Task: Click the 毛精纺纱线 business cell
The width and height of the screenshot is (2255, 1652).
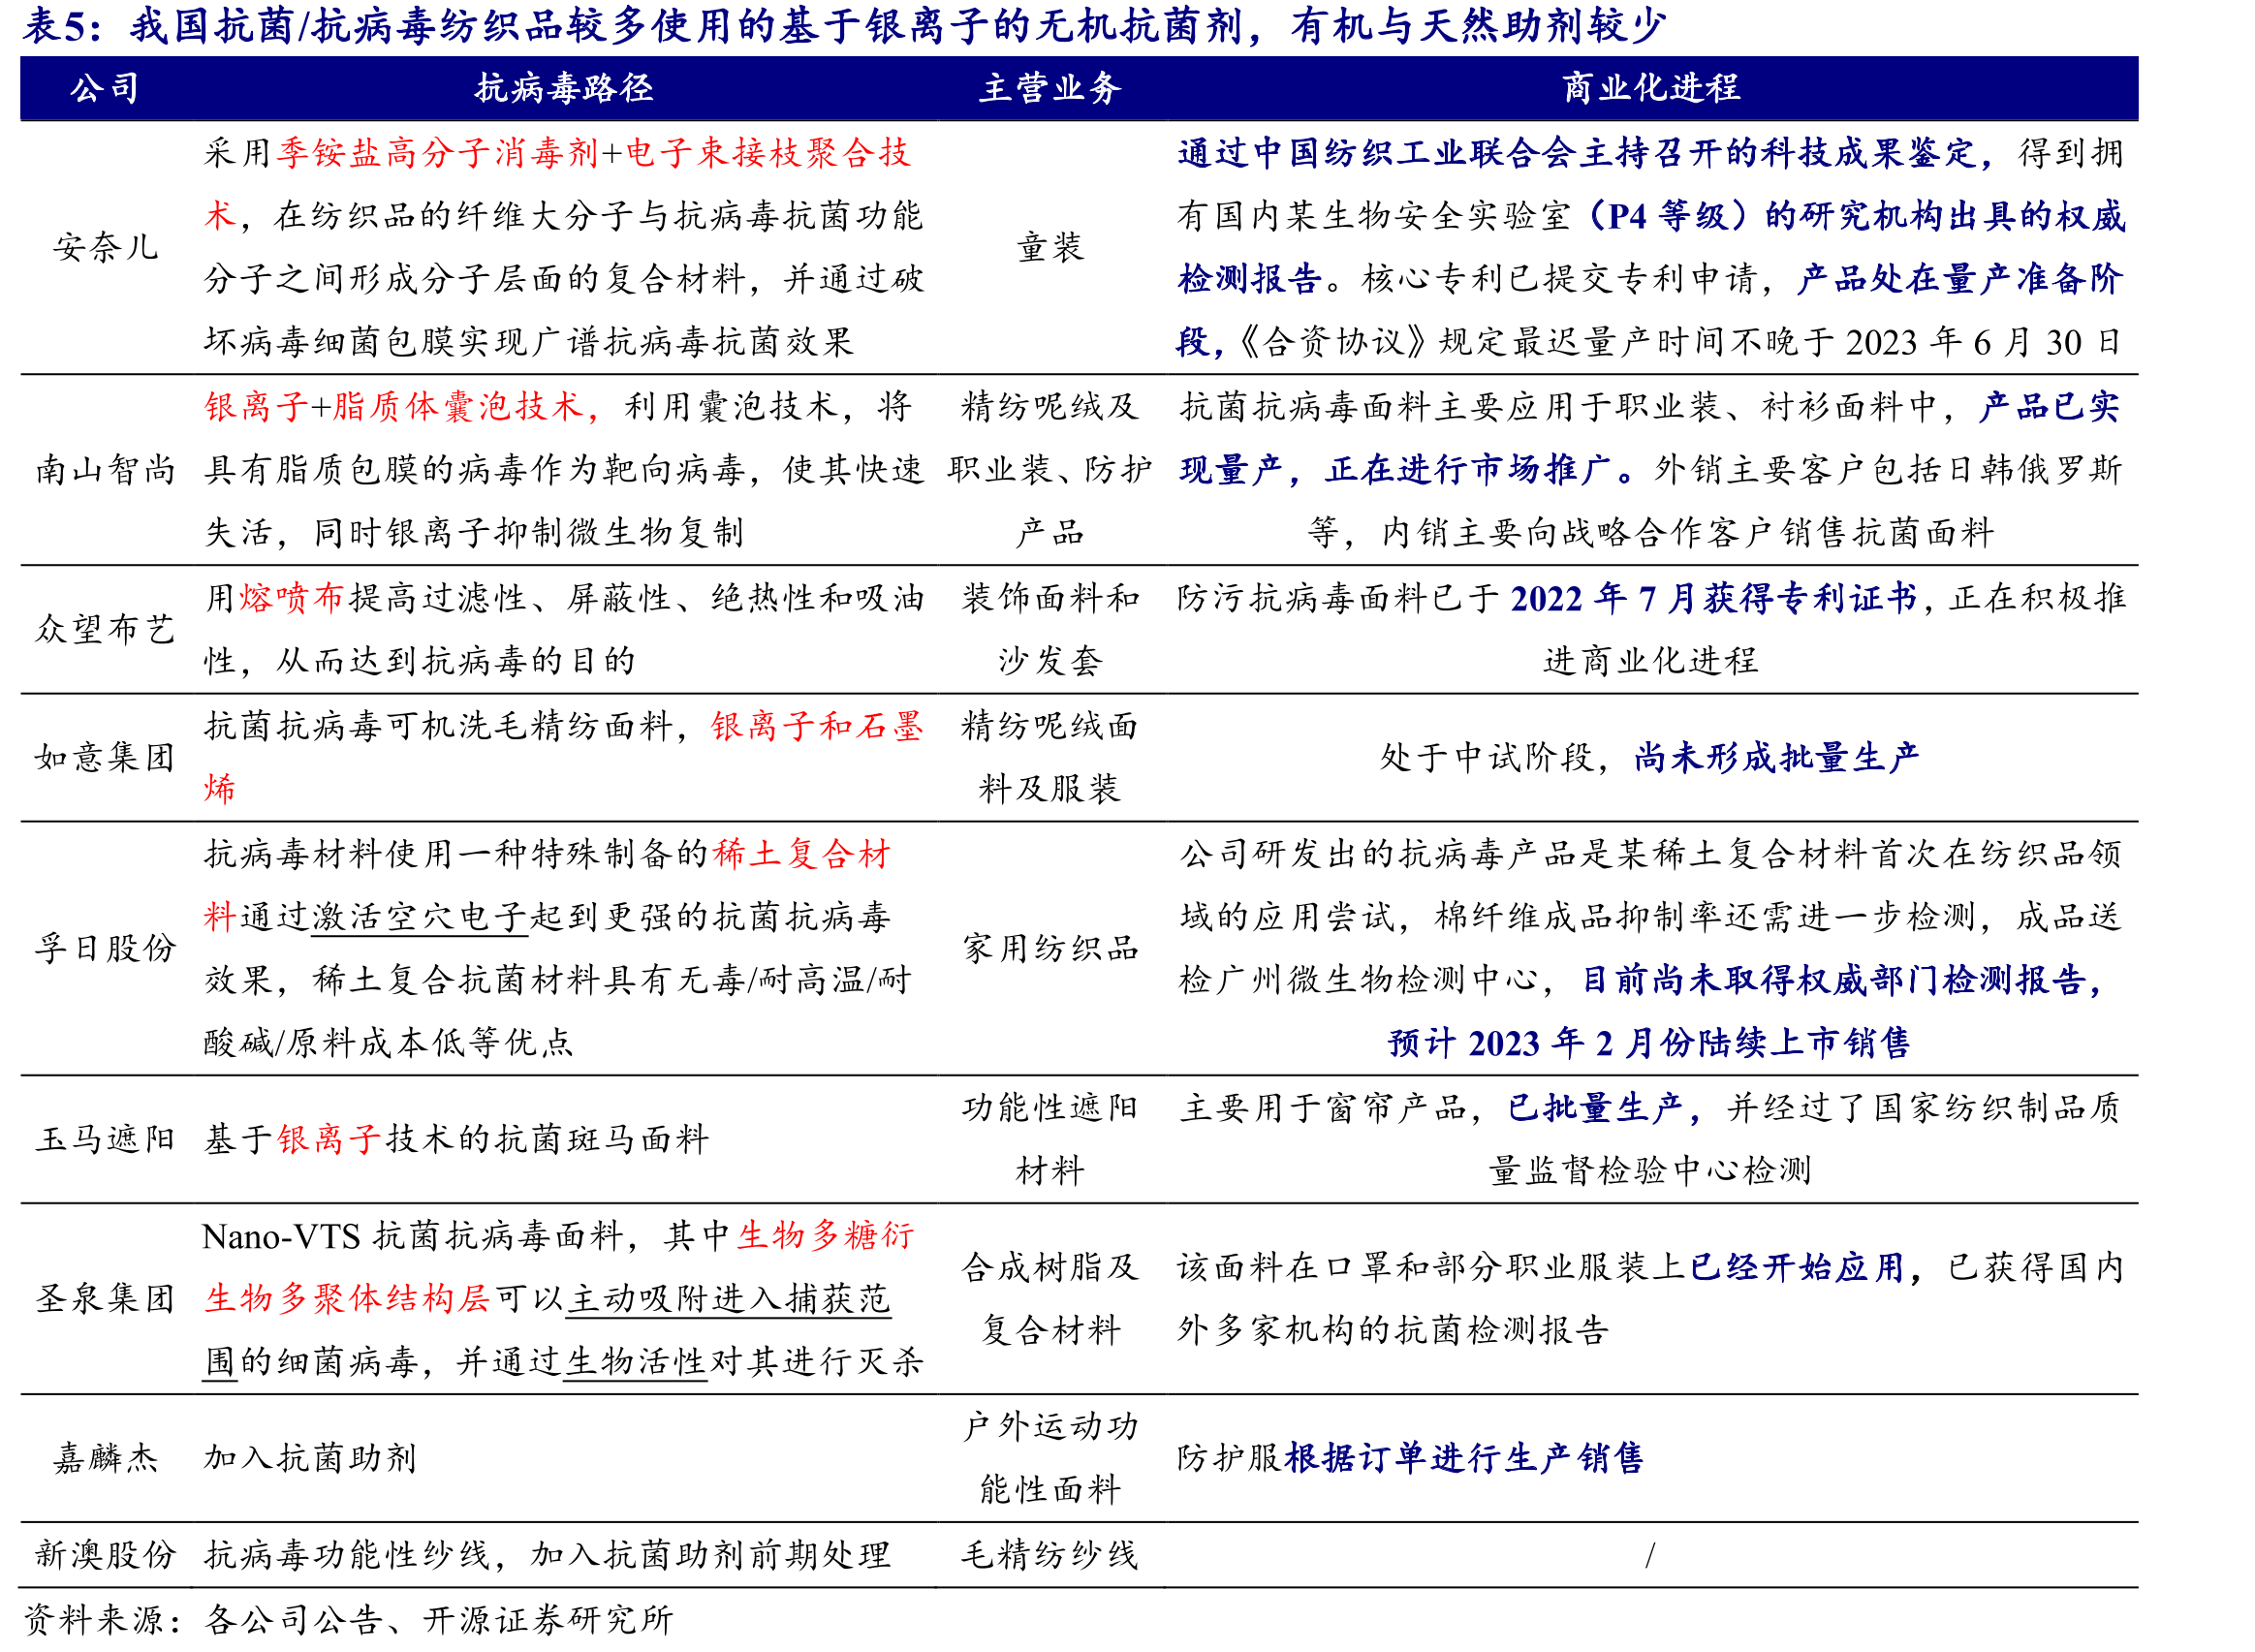Action: coord(1050,1555)
